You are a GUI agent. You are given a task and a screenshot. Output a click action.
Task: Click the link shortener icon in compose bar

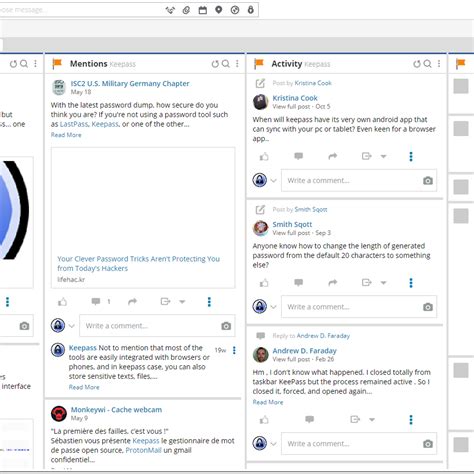coord(170,10)
